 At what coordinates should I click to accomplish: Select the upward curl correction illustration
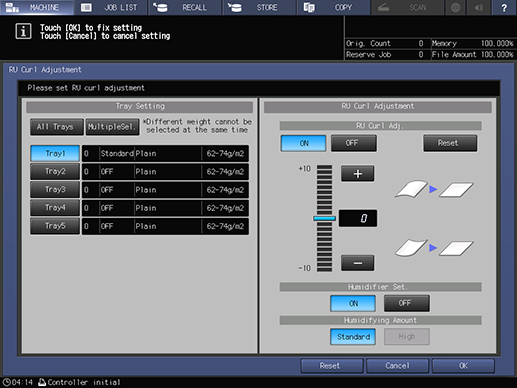coord(434,189)
